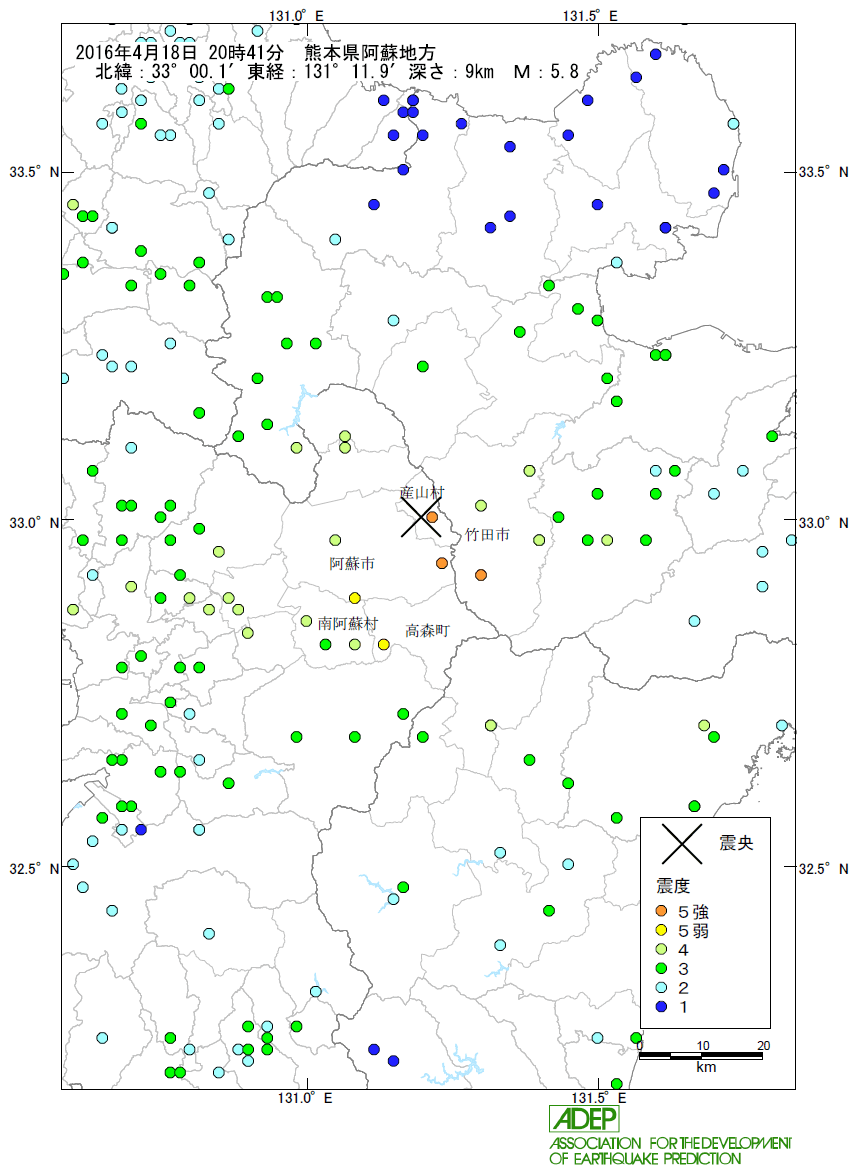Click the 阿蘇市 place label
This screenshot has height=1174, width=854.
pos(352,564)
